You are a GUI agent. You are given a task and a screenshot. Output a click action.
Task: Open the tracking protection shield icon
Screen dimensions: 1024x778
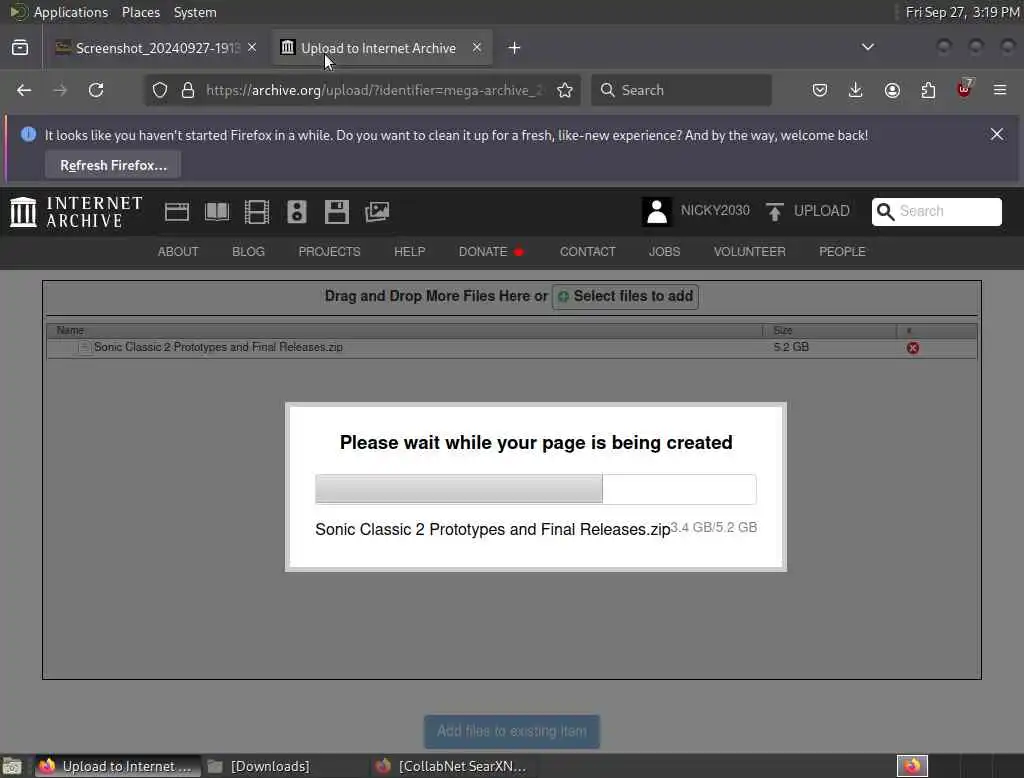pos(160,90)
